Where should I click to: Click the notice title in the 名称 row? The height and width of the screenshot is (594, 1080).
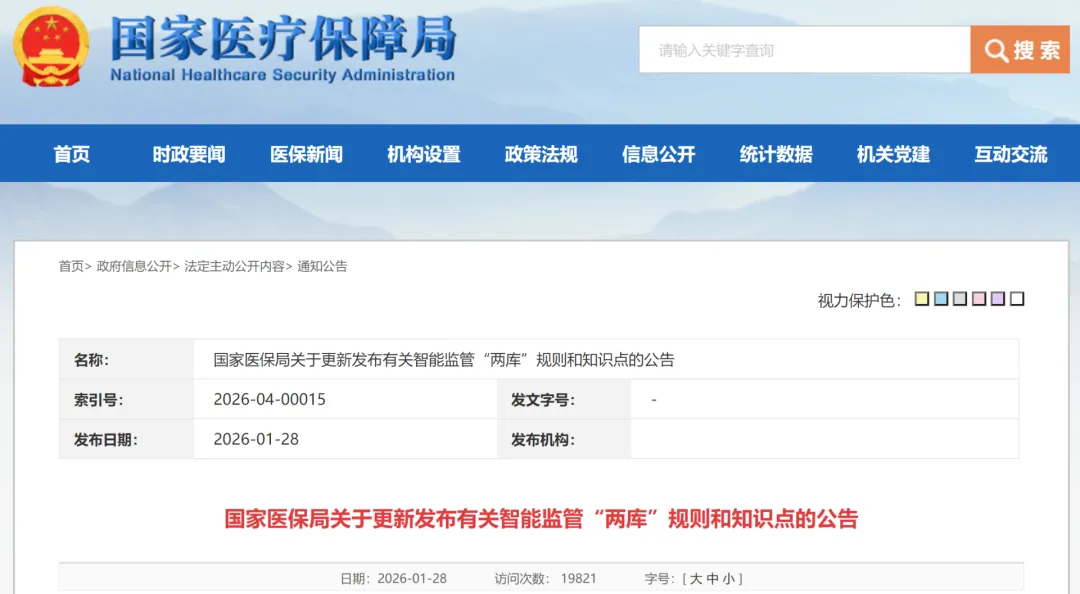pos(444,360)
